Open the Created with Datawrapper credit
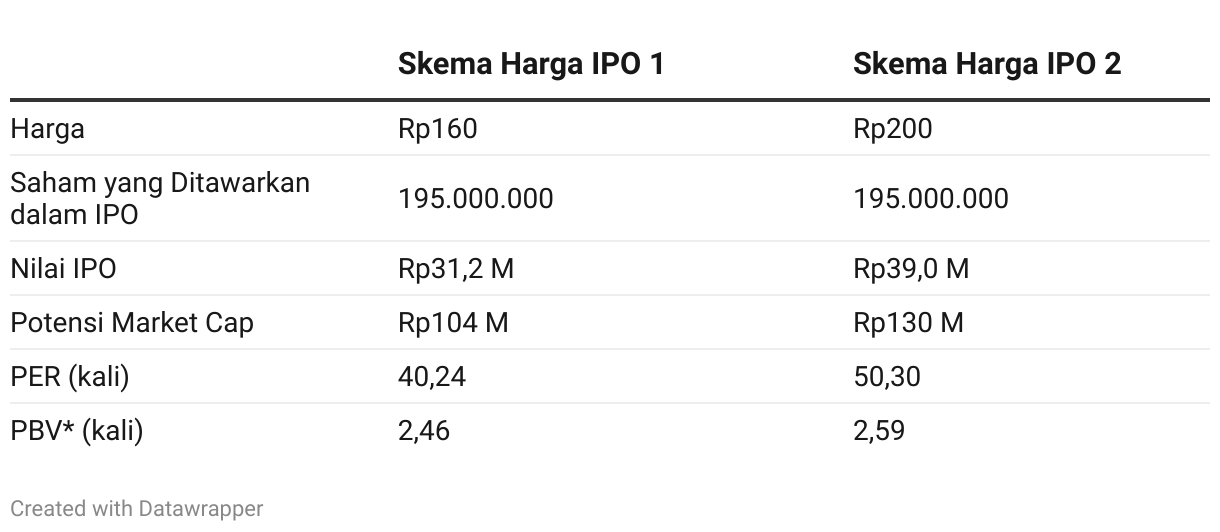 tap(137, 509)
